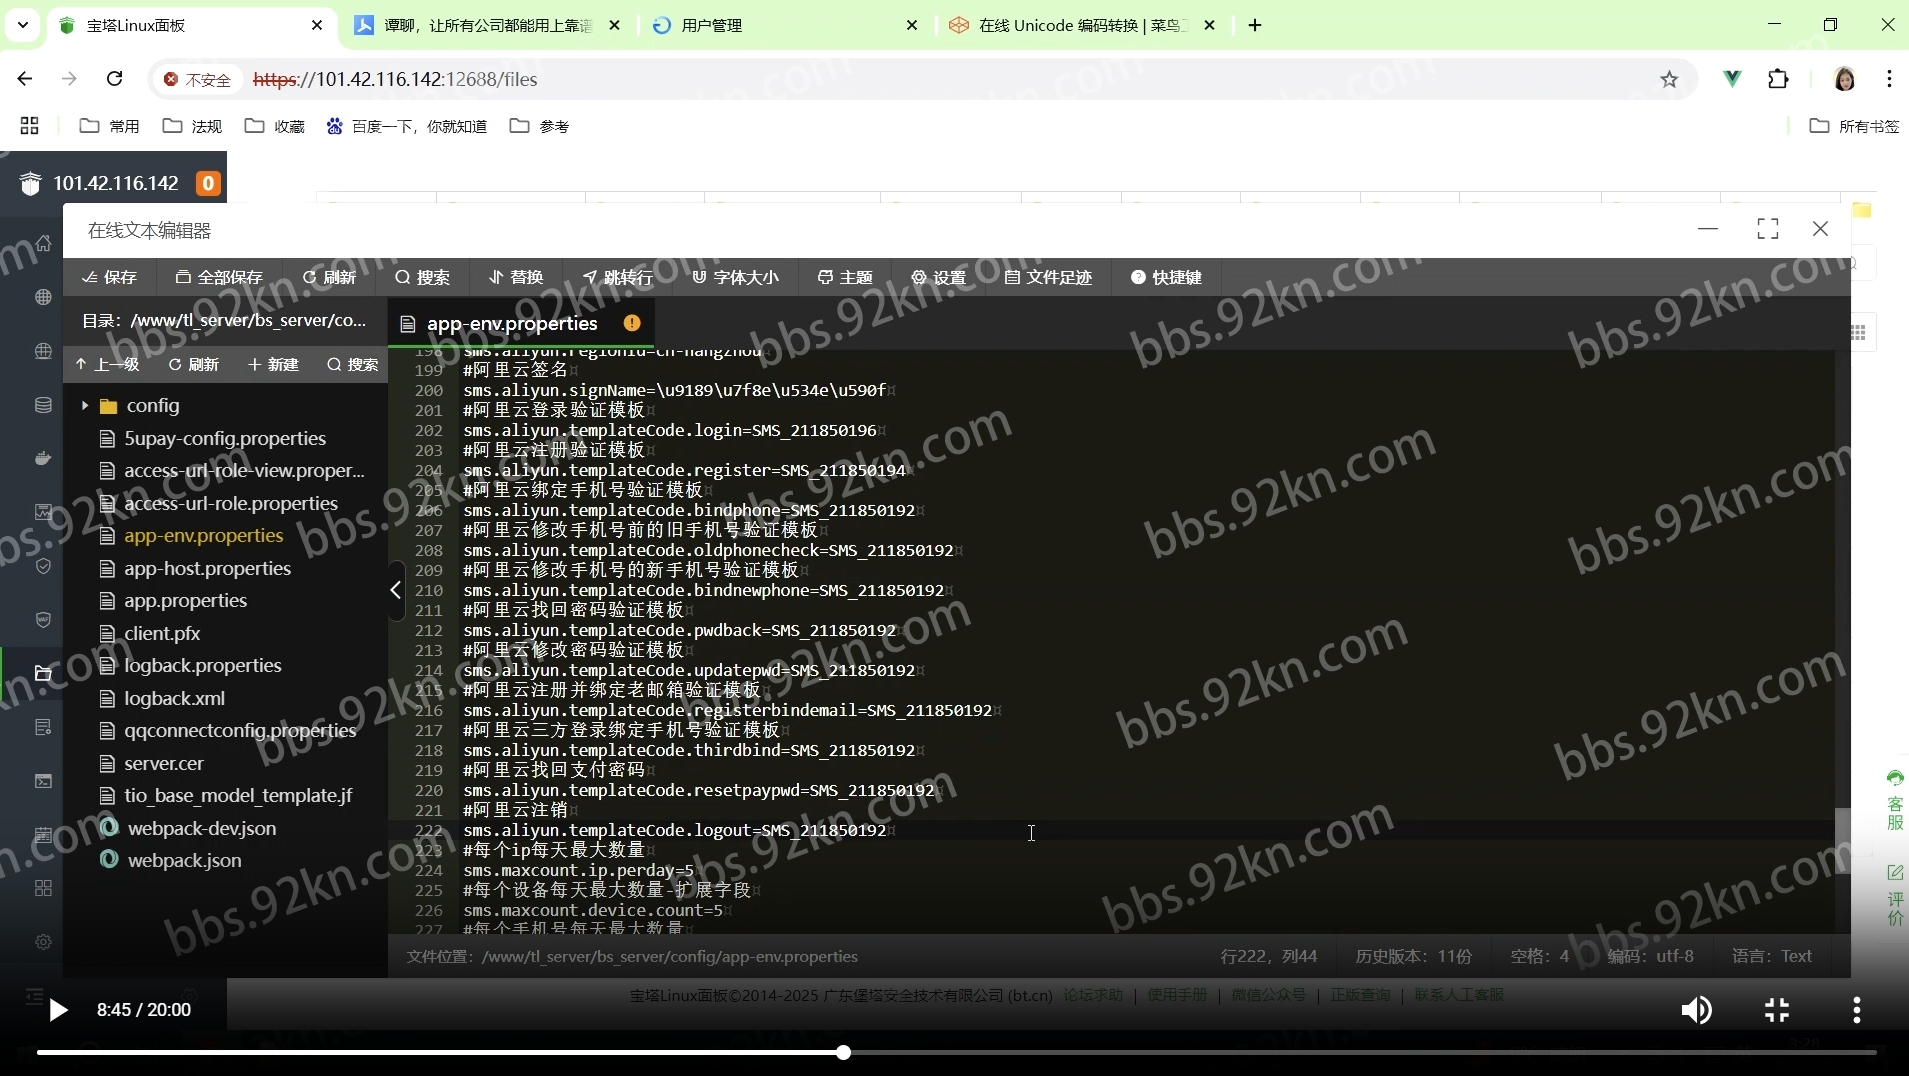The height and width of the screenshot is (1076, 1909).
Task: Open the editor 设置 settings
Action: click(x=938, y=277)
